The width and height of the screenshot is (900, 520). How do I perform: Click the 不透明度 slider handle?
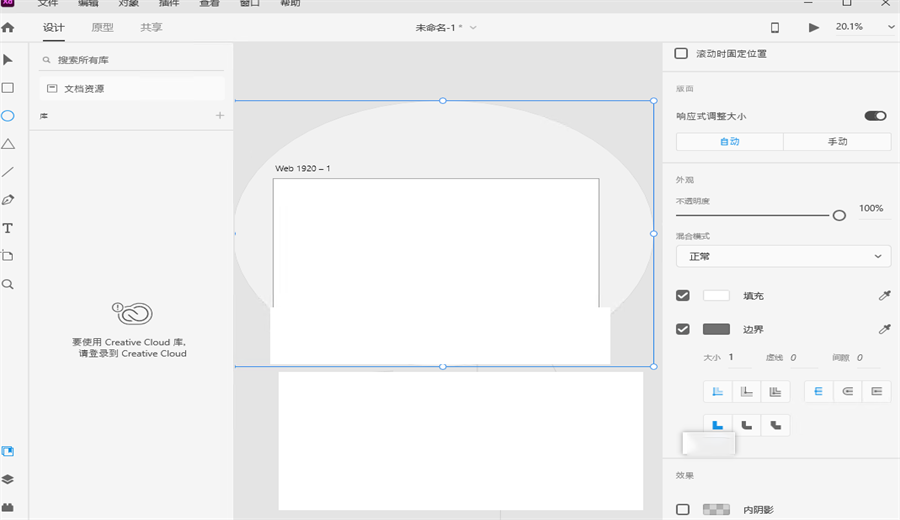tap(839, 215)
